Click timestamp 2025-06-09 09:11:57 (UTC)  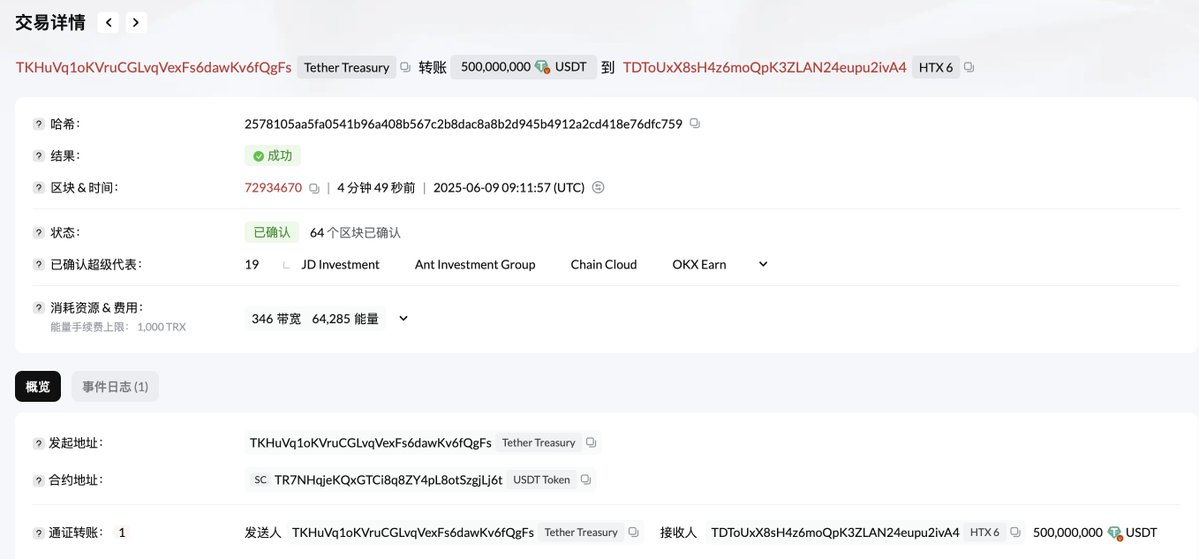pos(509,187)
